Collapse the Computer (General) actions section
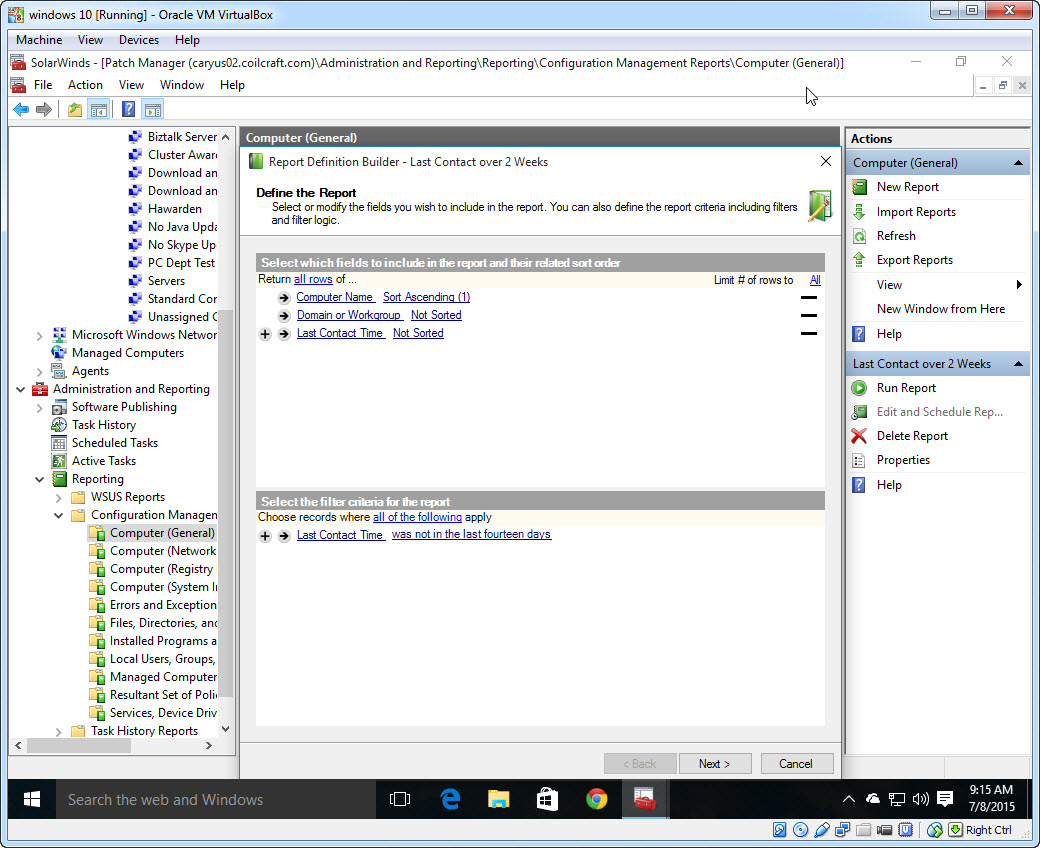Screen dimensions: 1040x848 [1018, 163]
